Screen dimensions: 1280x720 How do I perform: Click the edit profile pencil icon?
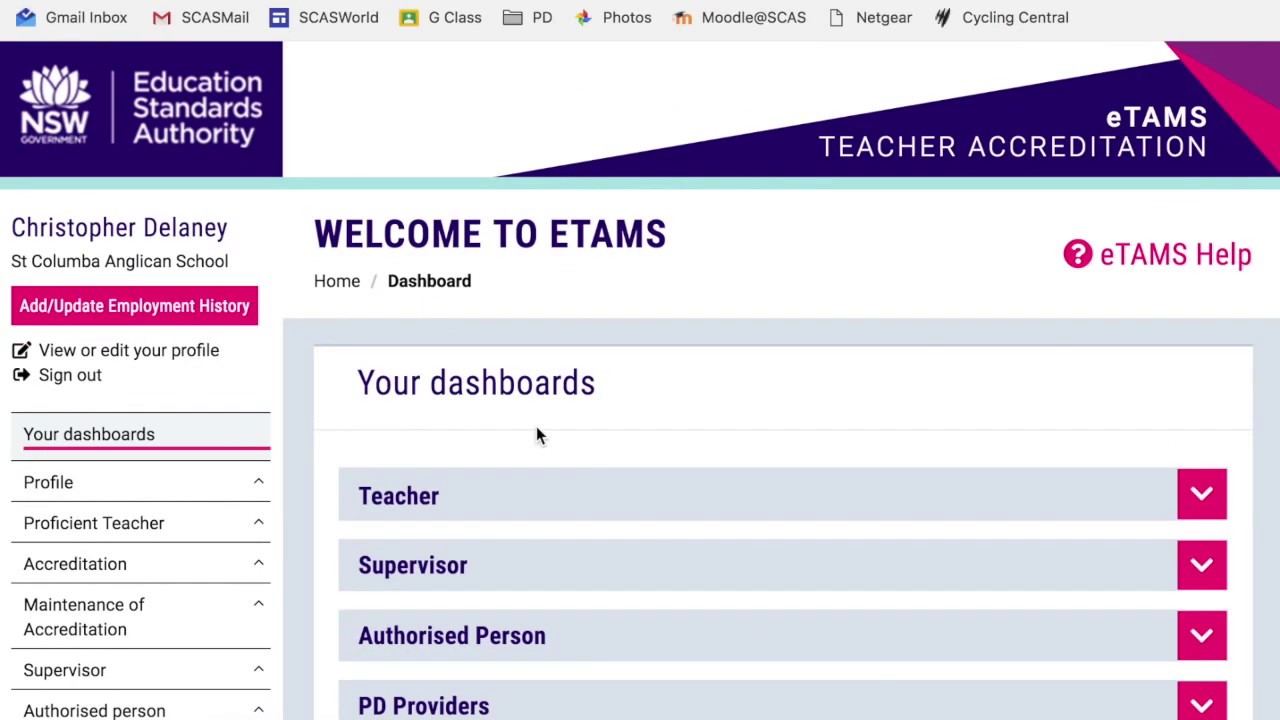coord(21,351)
